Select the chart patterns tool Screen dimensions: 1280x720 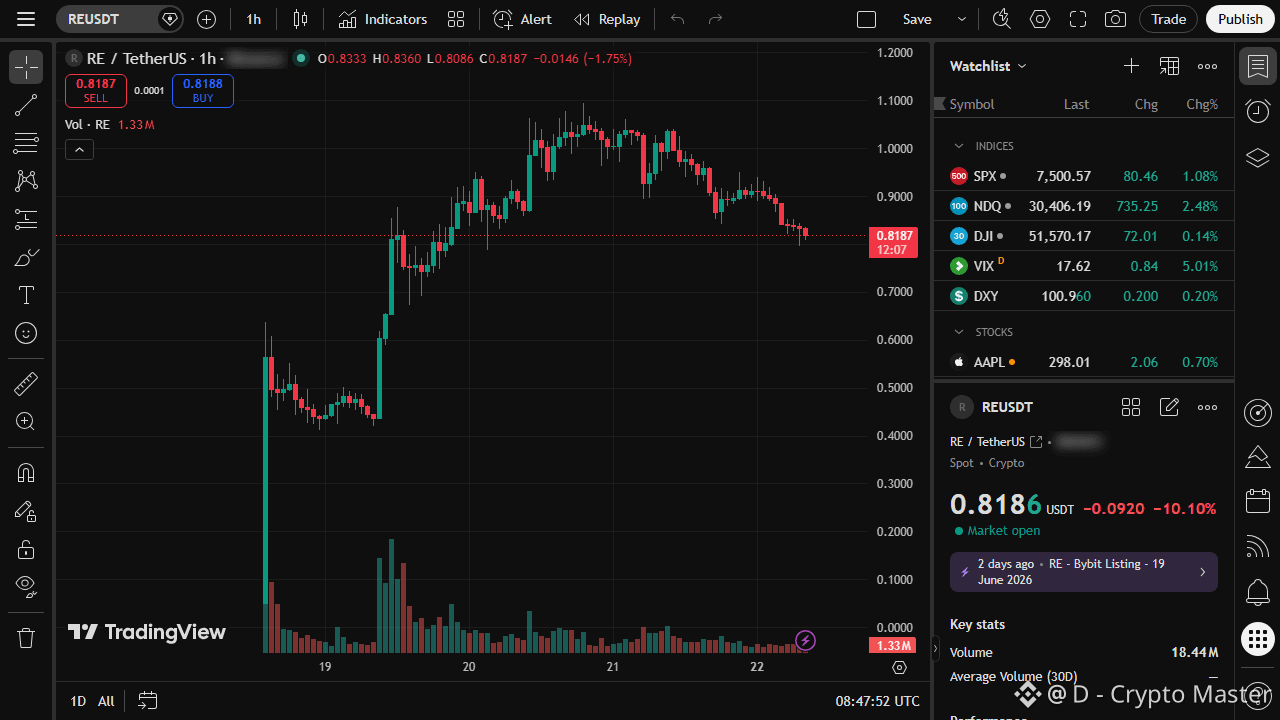click(26, 181)
